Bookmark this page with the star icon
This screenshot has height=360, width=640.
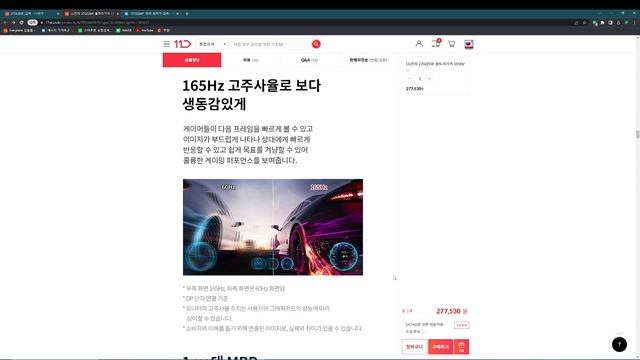[x=584, y=23]
